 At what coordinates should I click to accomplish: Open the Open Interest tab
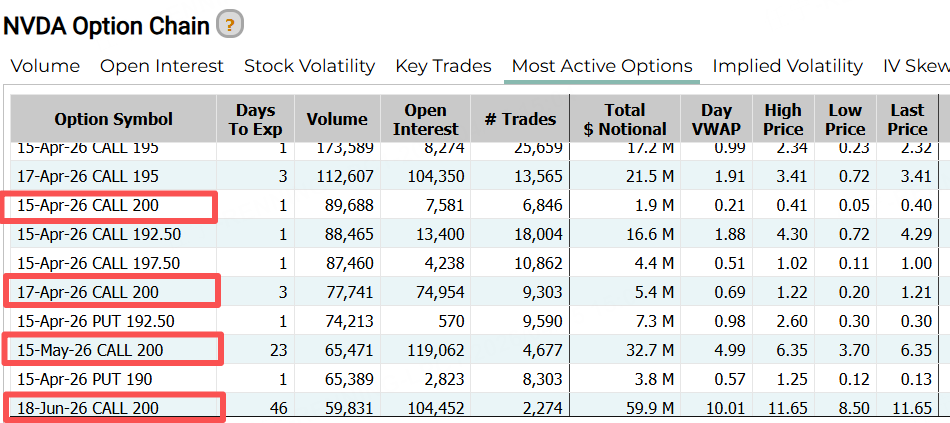162,66
